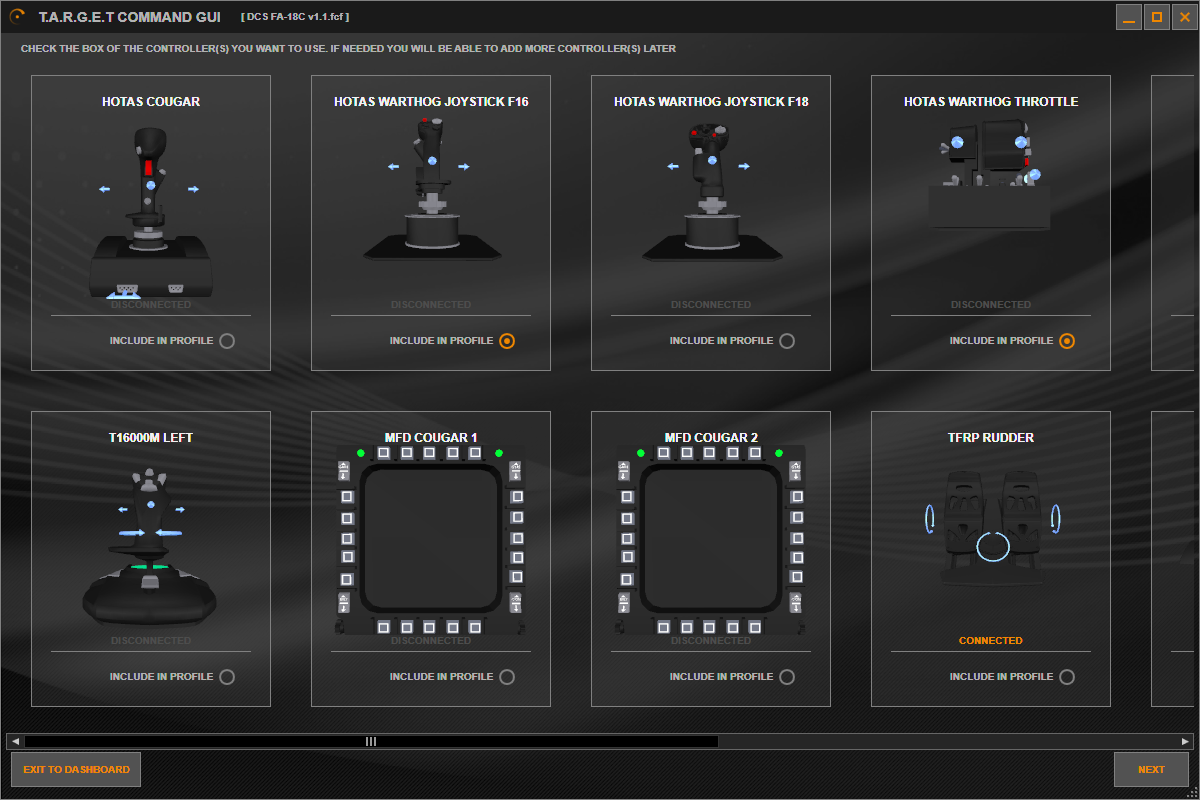Click the HOTAS WARTHOG JOYSTICK F16 title
This screenshot has height=800, width=1200.
[x=431, y=102]
